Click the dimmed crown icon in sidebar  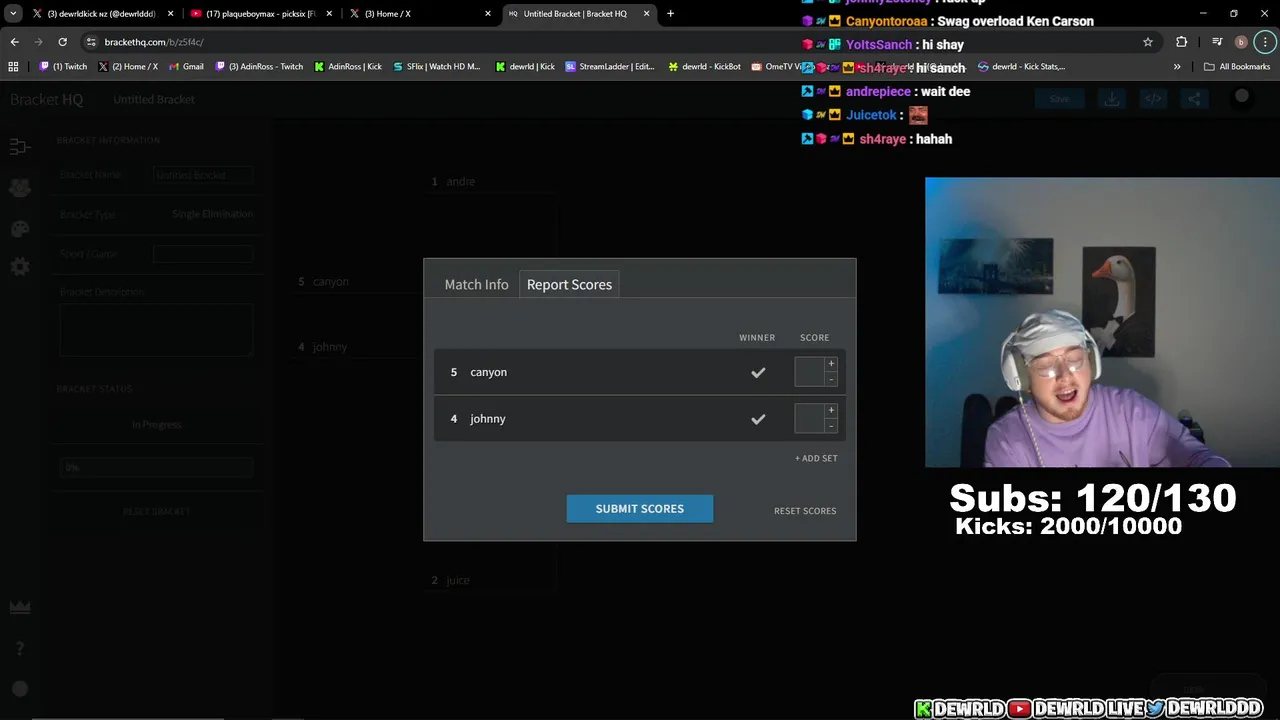(19, 607)
